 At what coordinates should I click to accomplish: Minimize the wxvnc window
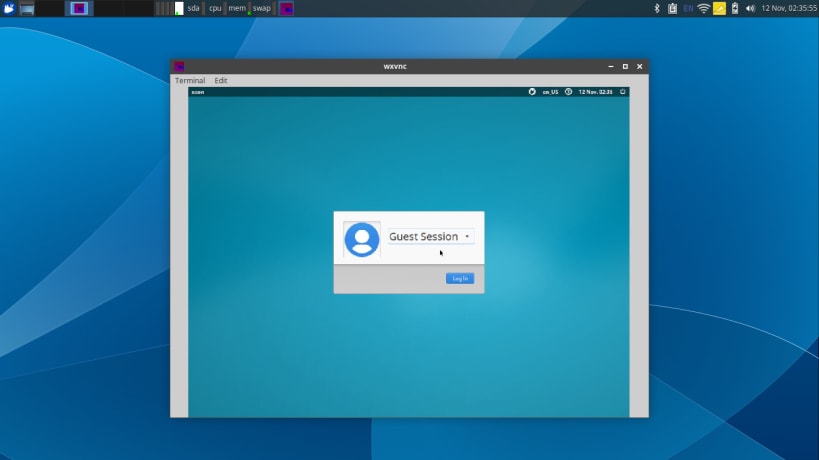(611, 66)
